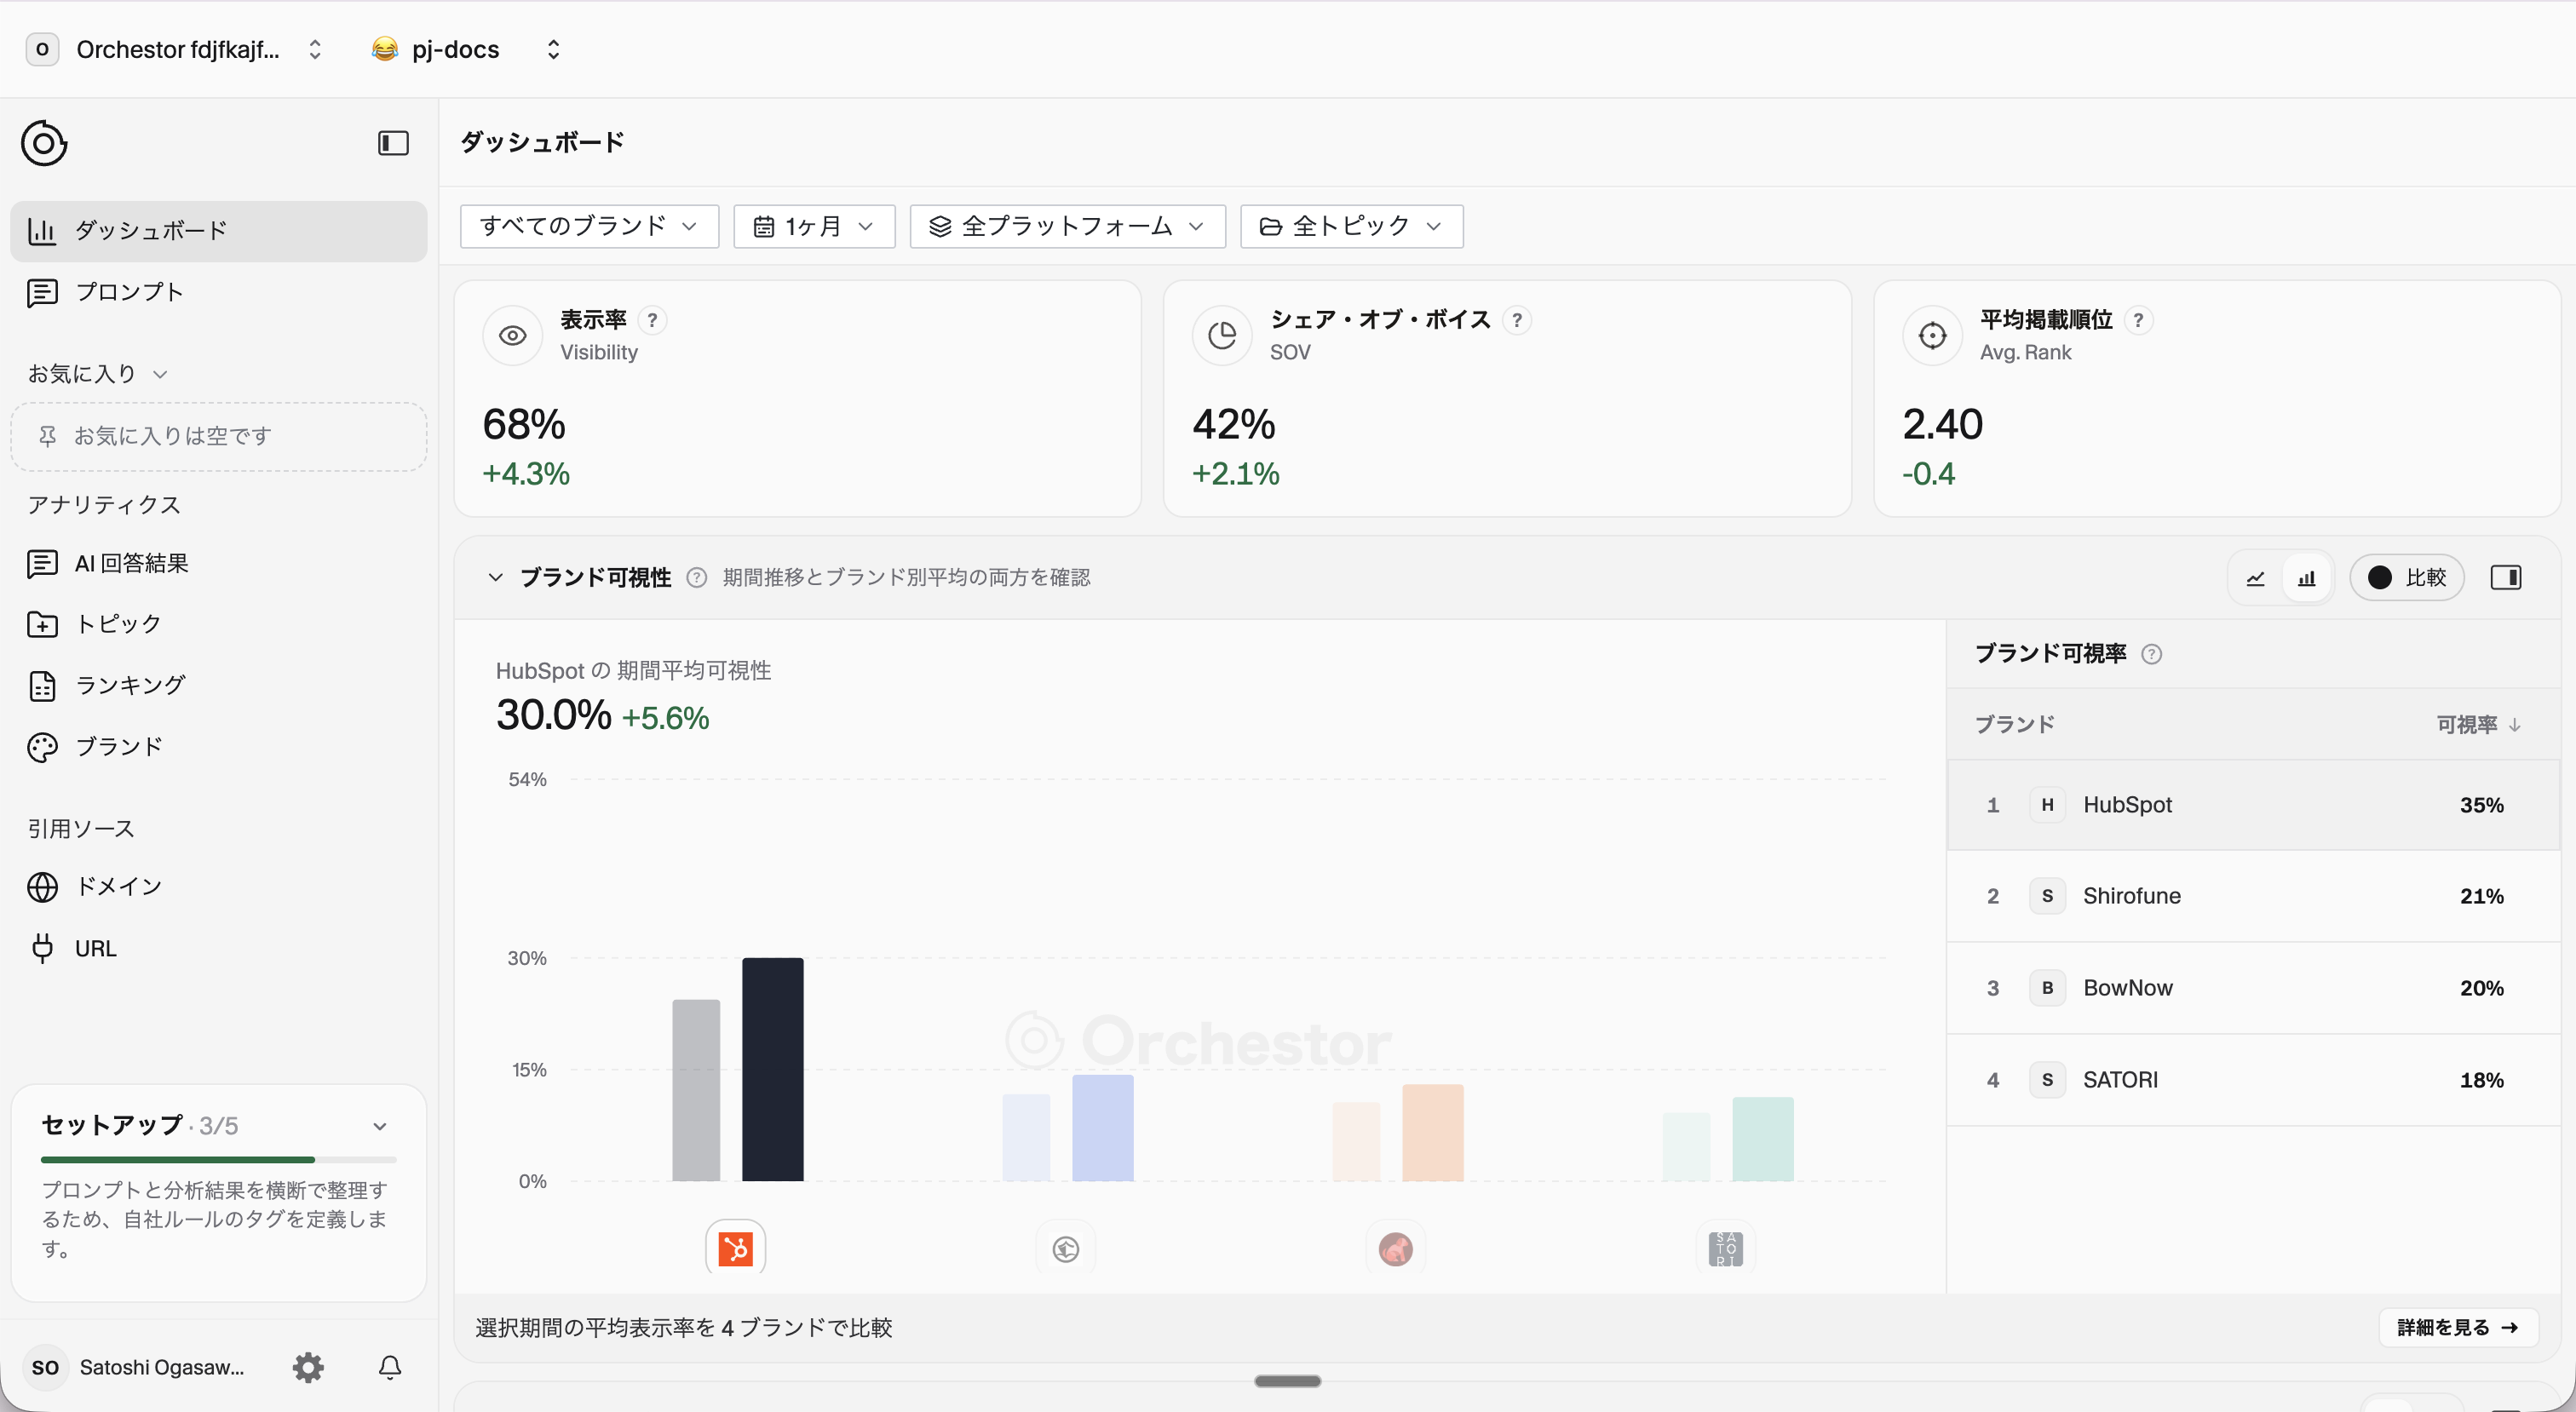Collapse the セットアップ card chevron
Screen dimensions: 2576x1412
tap(380, 1126)
